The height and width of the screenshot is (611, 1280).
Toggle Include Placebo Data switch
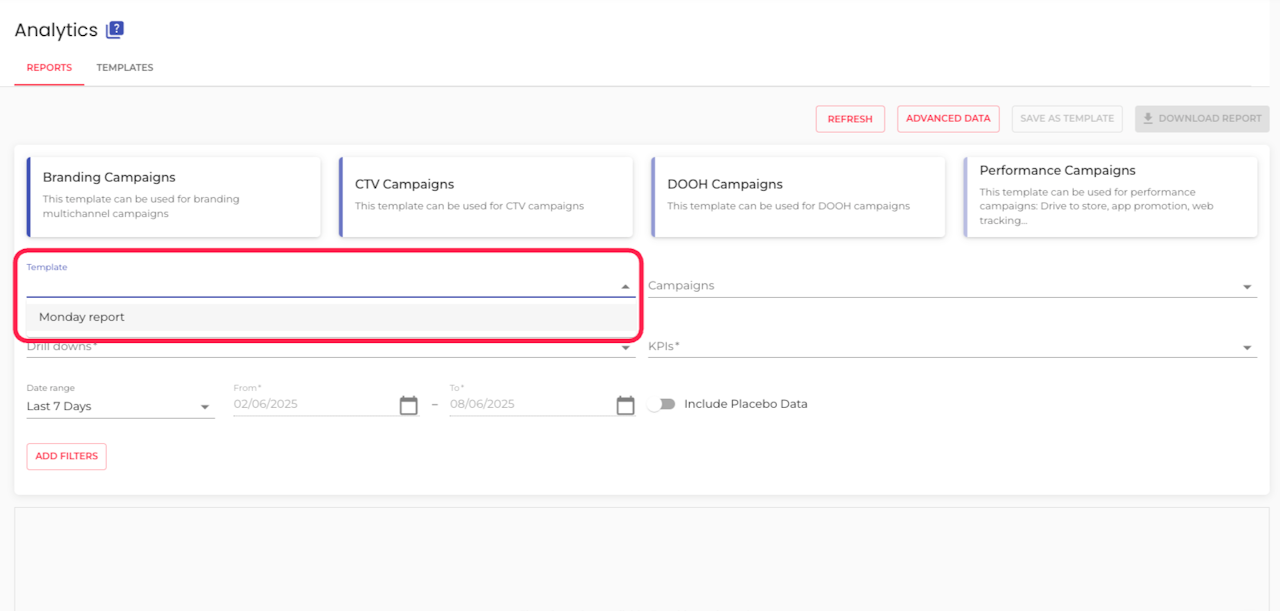point(660,405)
